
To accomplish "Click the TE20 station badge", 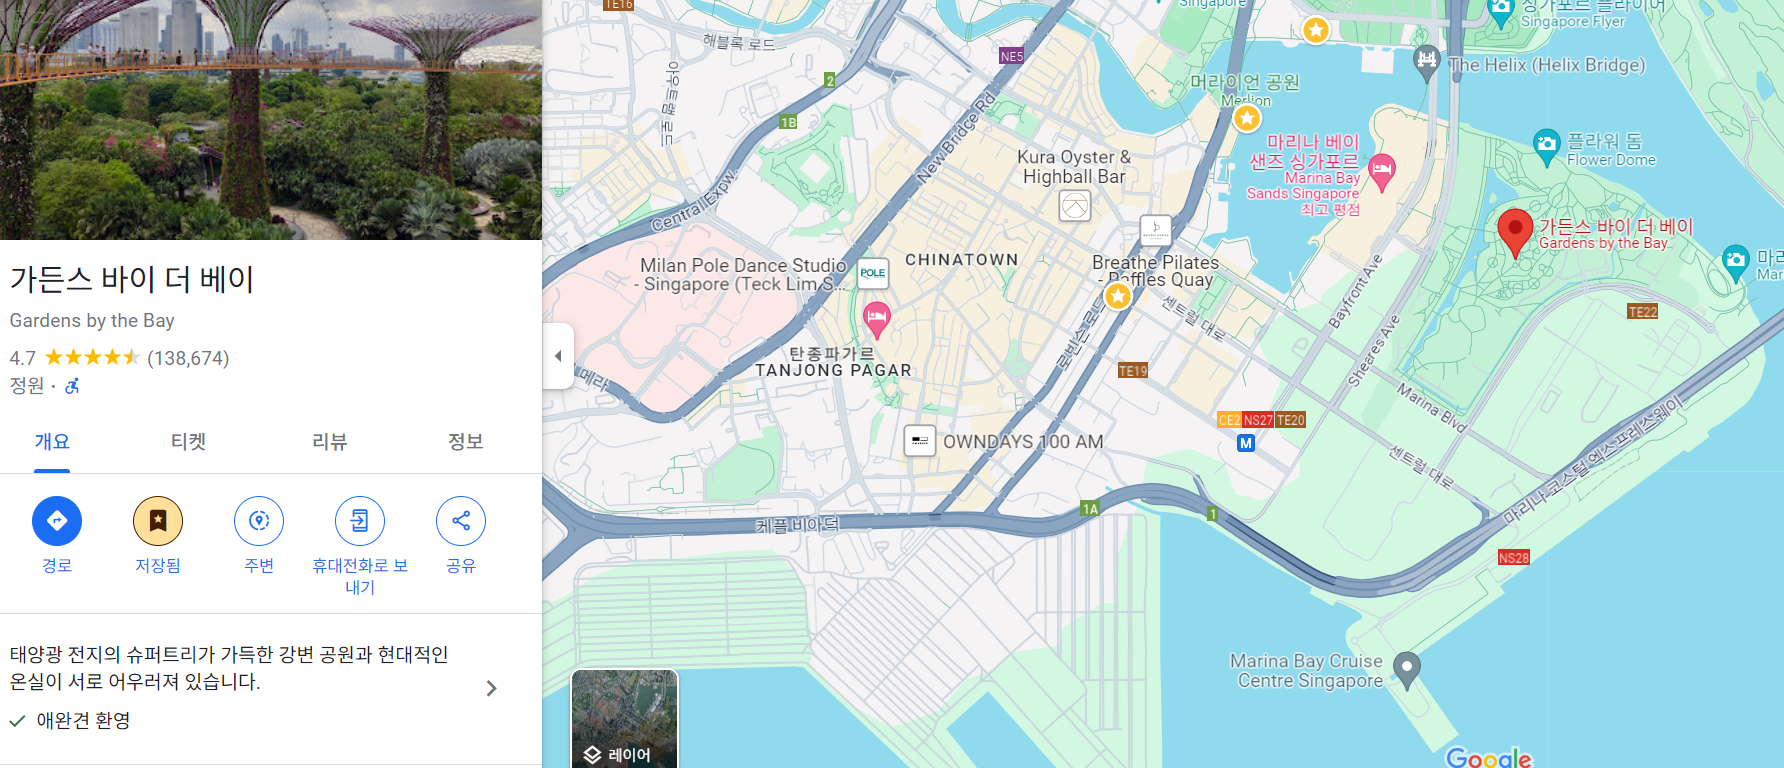I will point(1290,420).
